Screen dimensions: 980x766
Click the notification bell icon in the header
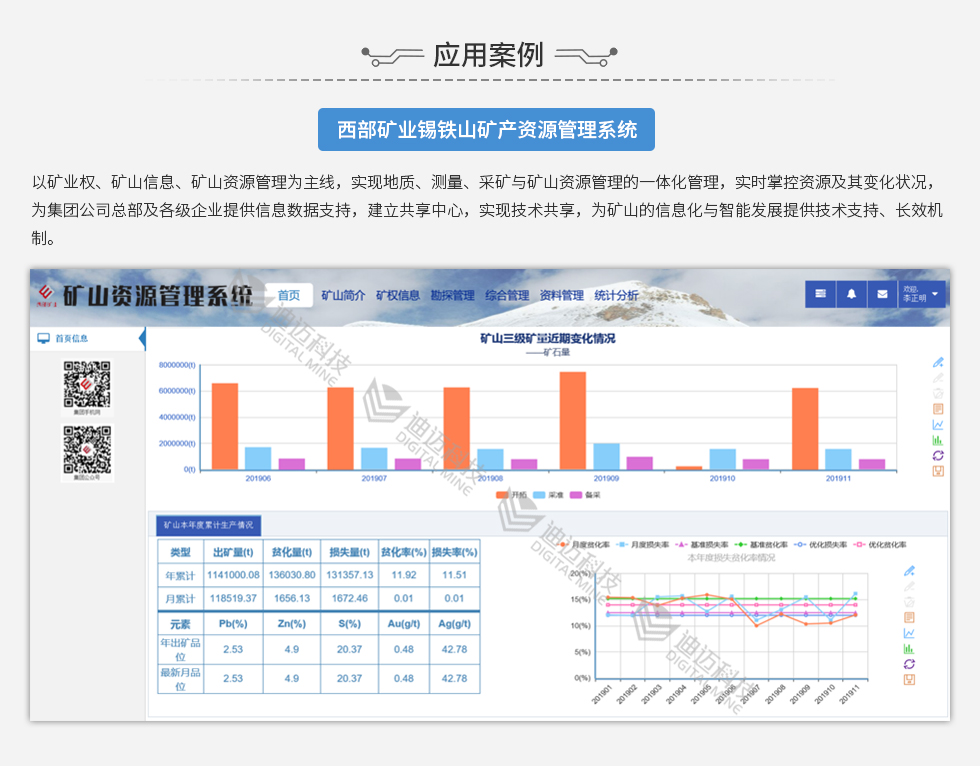[x=850, y=294]
